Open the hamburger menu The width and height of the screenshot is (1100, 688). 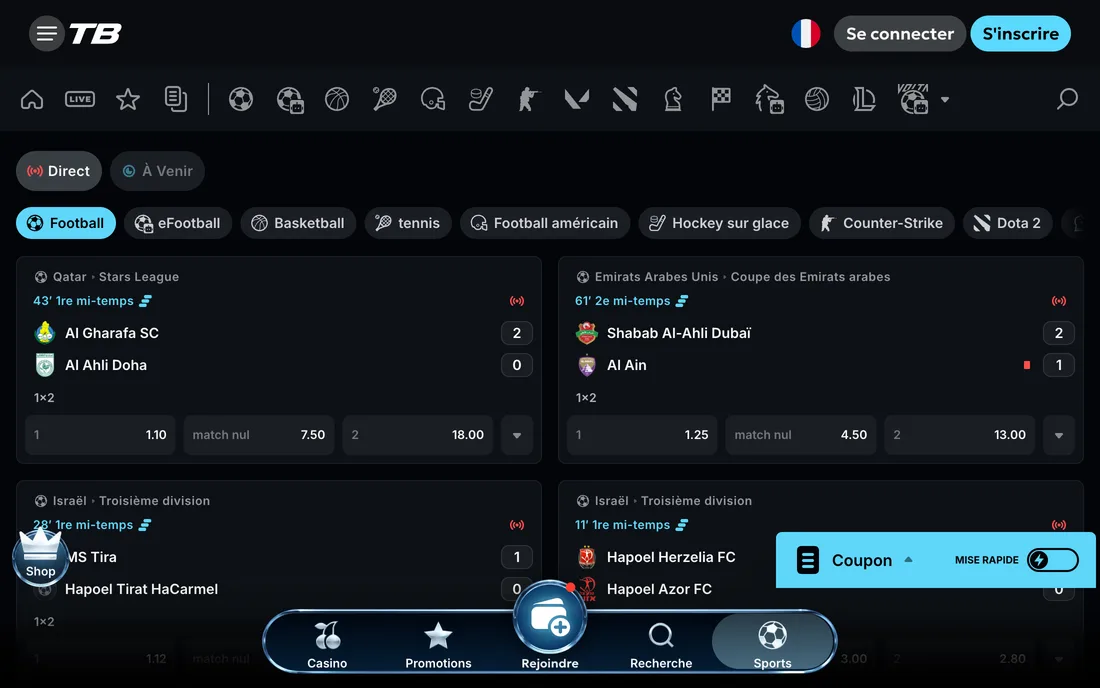pos(46,34)
